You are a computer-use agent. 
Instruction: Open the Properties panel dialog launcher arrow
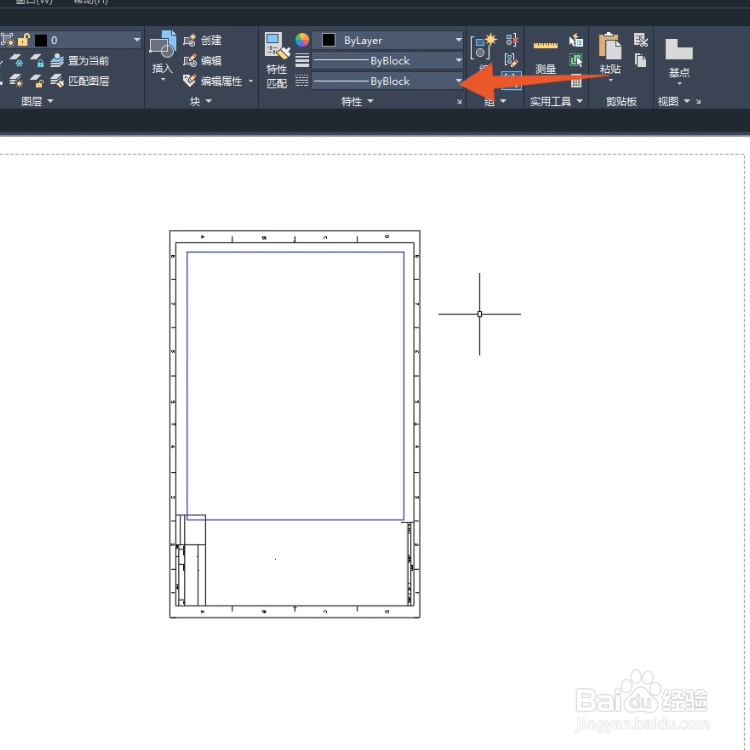coord(459,101)
